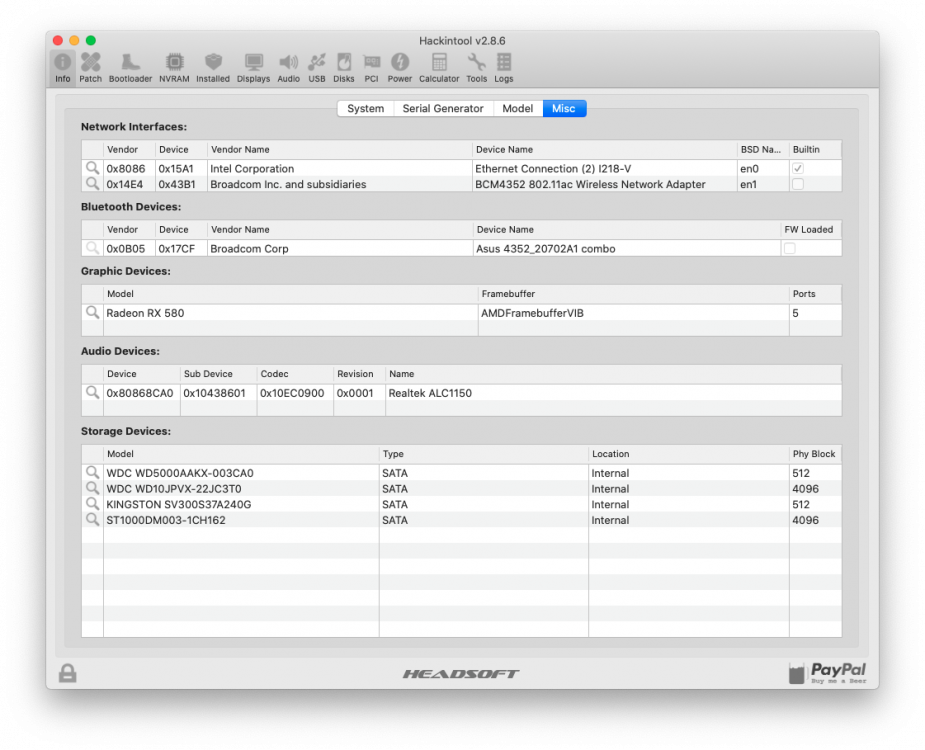Open the Power section
Screen dimensions: 925x750
click(x=400, y=68)
